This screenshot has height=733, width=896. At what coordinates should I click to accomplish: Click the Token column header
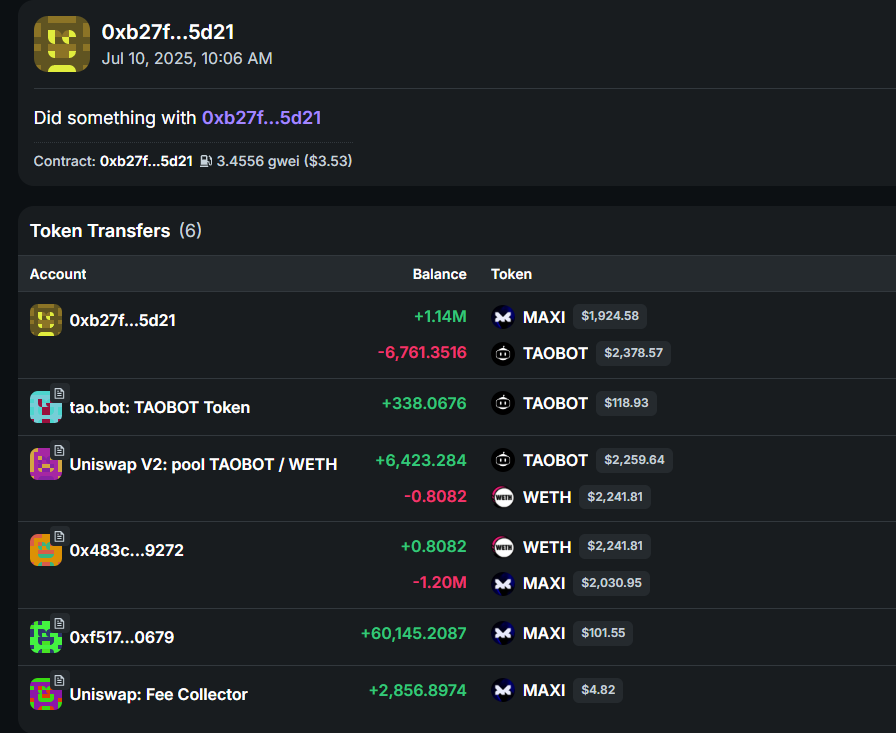[511, 274]
